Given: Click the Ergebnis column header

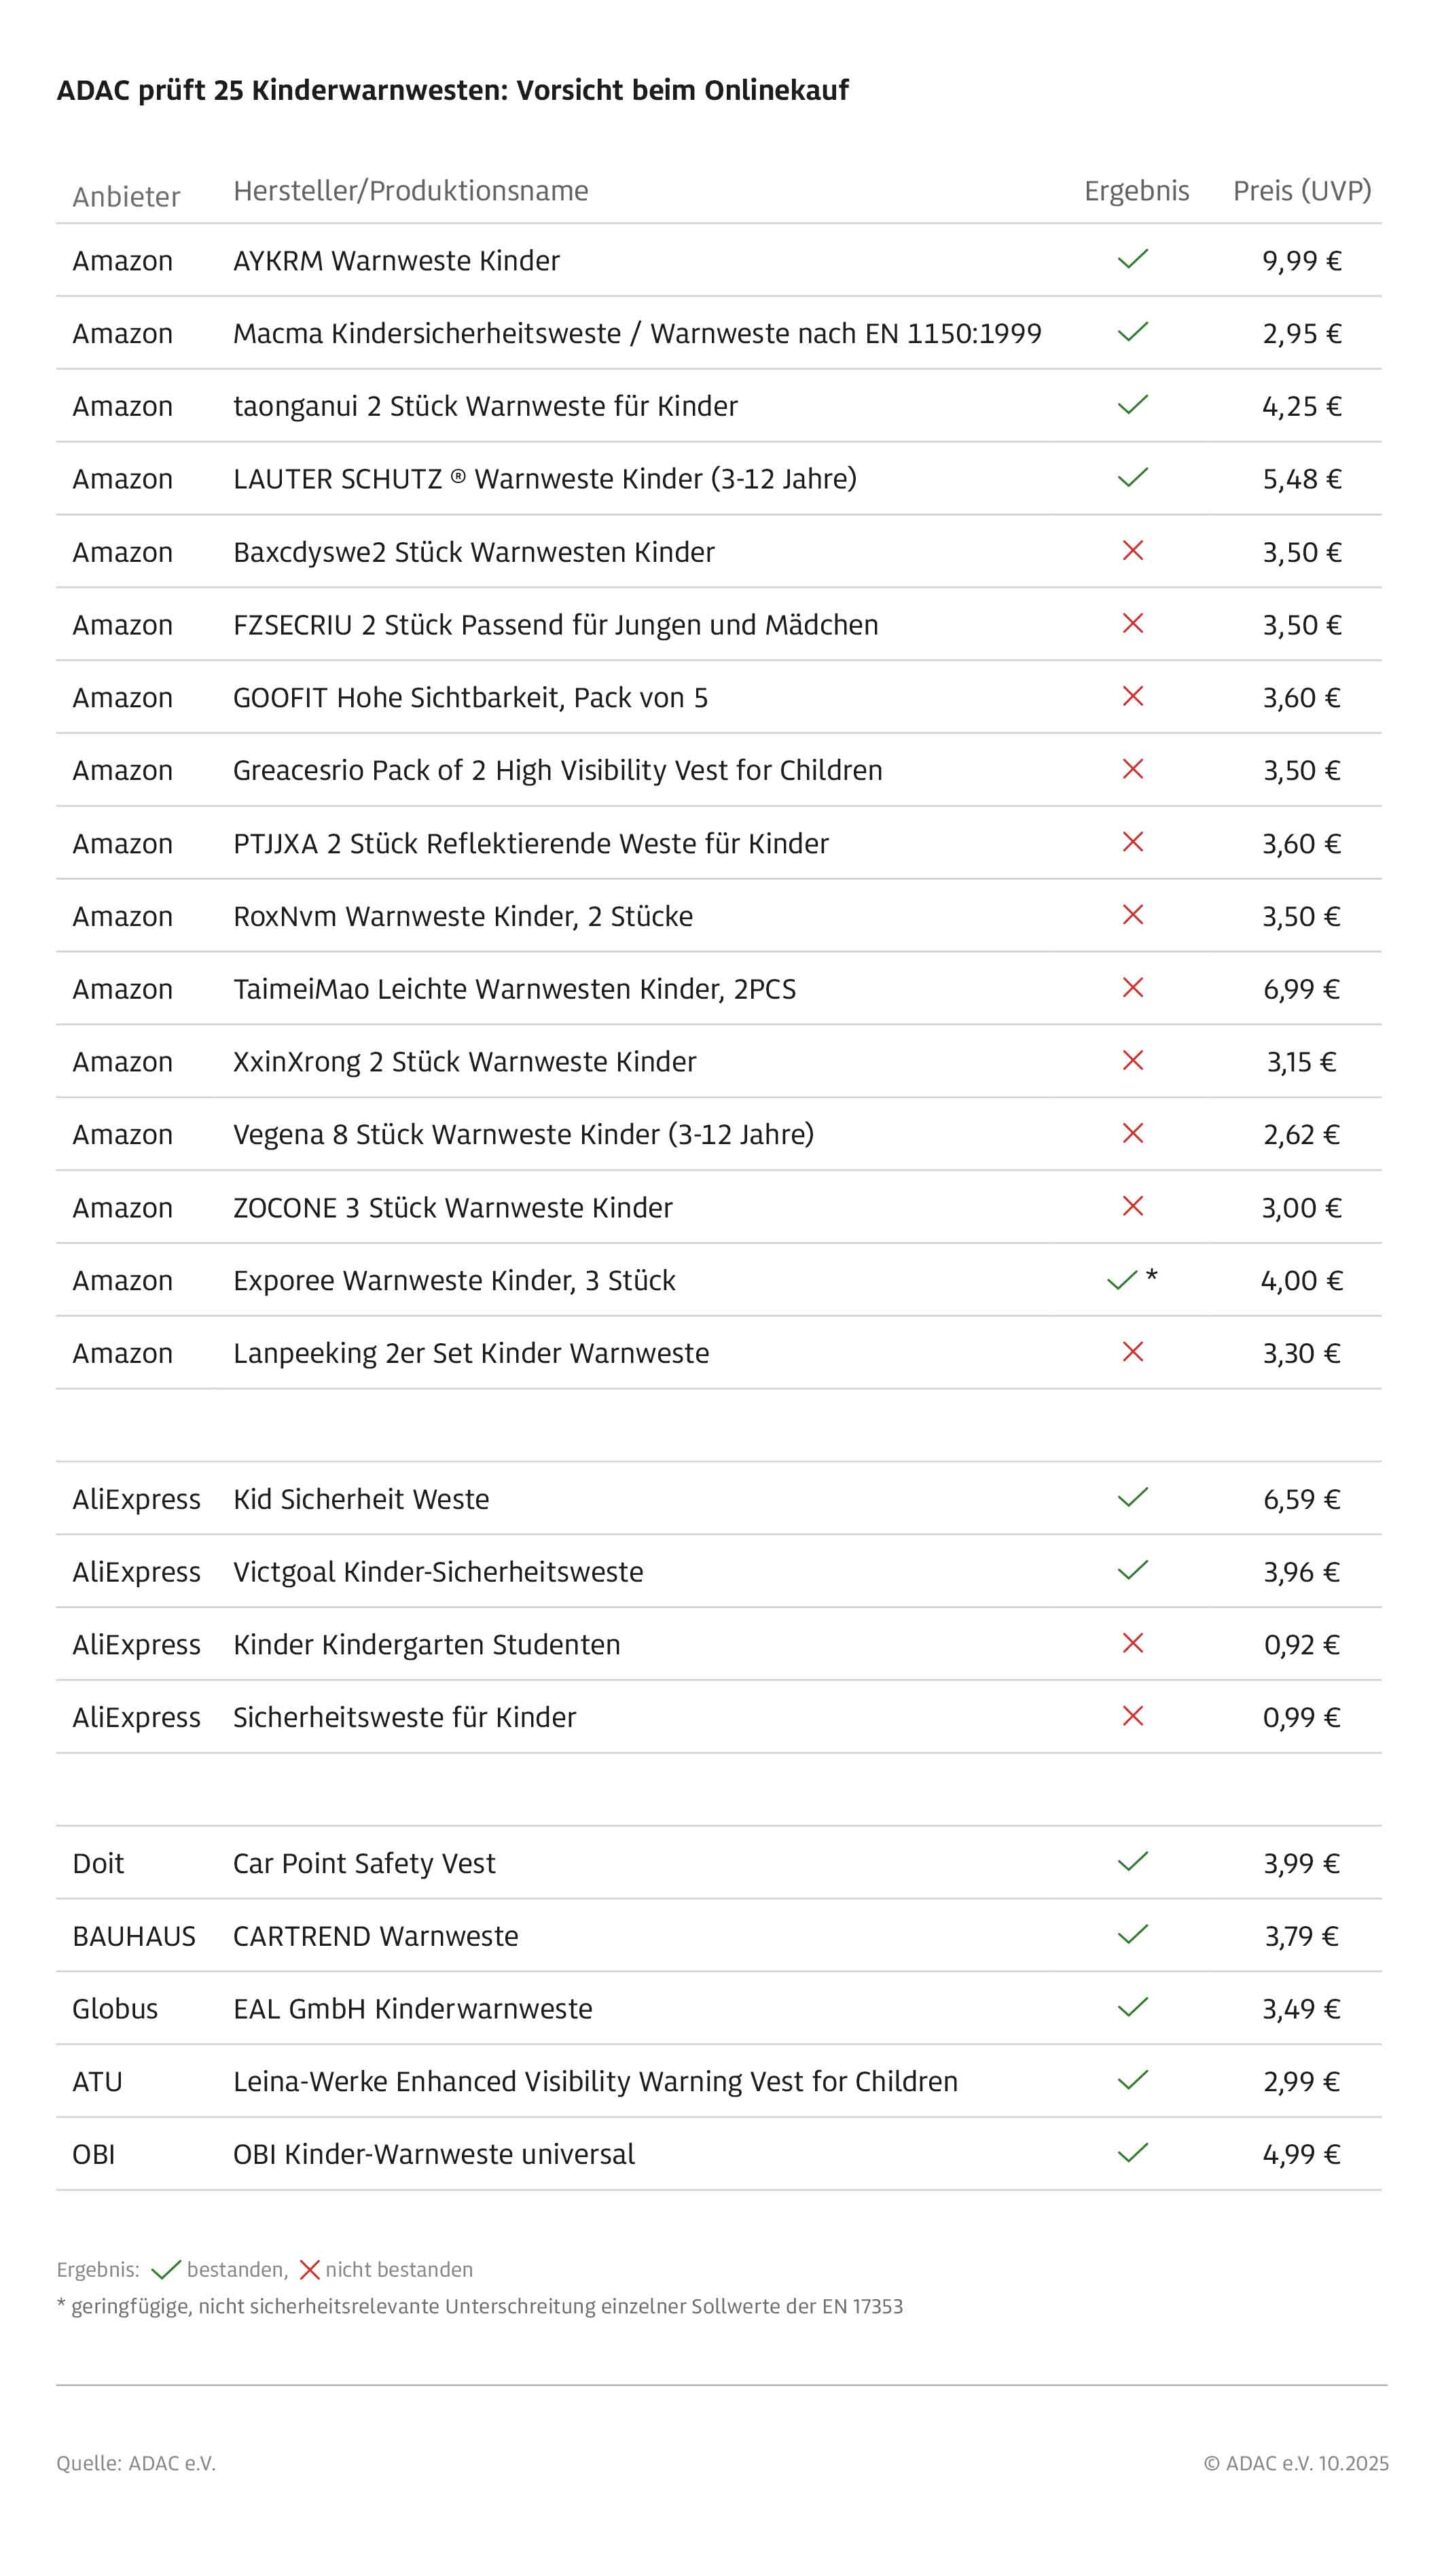Looking at the screenshot, I should pyautogui.click(x=1136, y=191).
